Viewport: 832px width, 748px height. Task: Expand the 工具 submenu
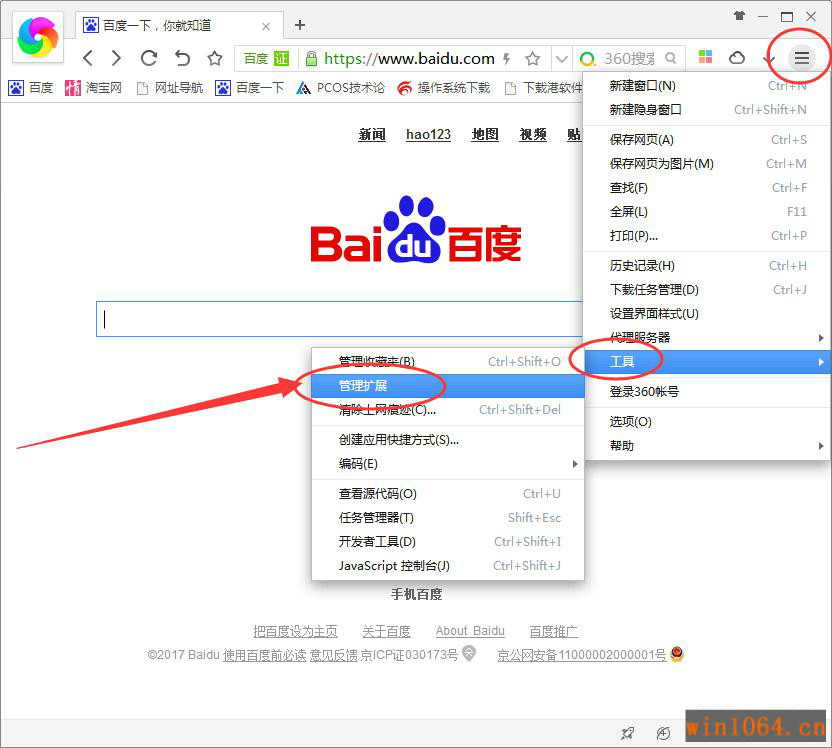click(x=707, y=362)
